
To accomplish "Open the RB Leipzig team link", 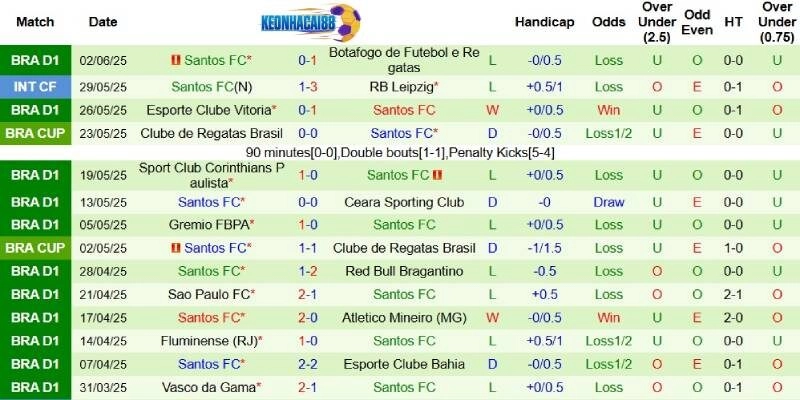I will click(404, 87).
